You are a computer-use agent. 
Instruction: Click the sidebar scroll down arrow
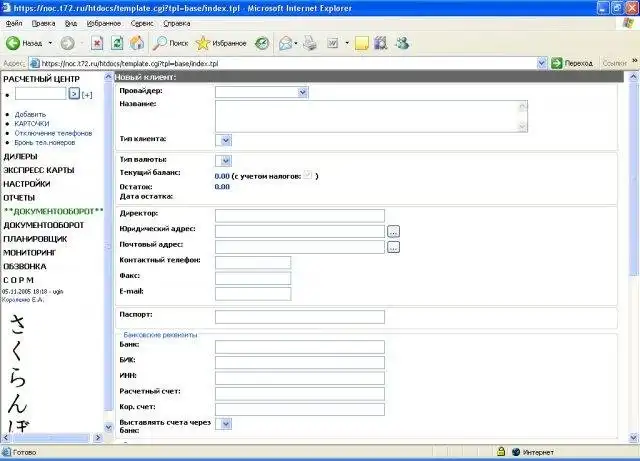(109, 428)
